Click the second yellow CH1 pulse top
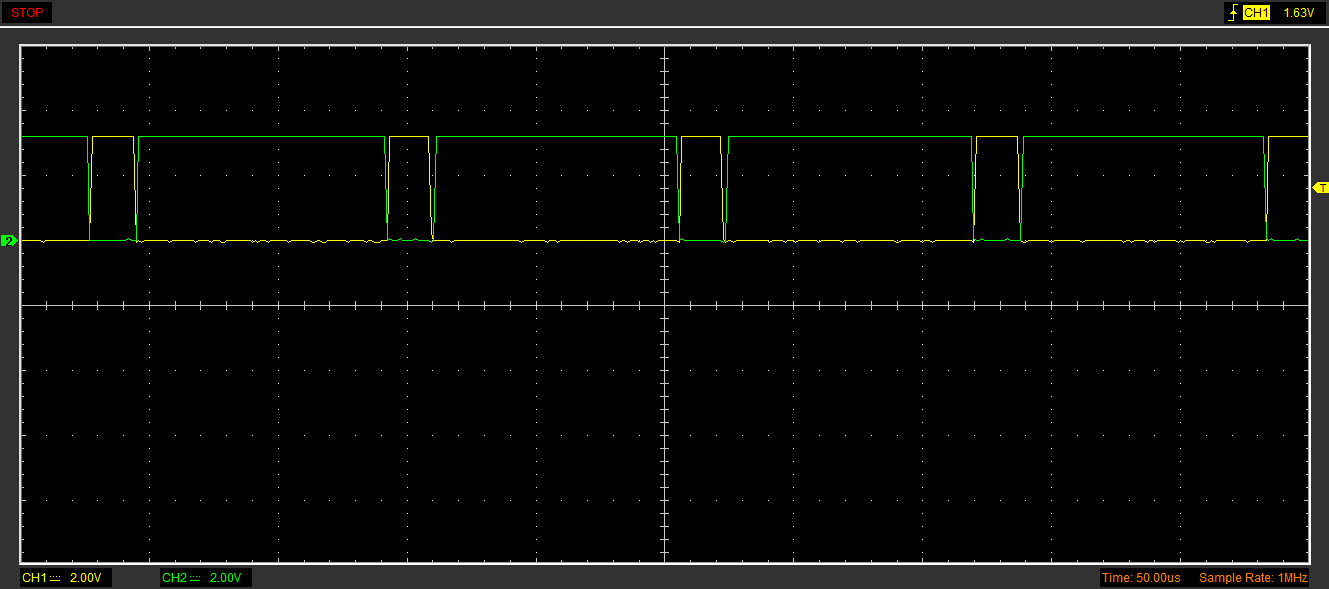This screenshot has width=1329, height=589. coord(409,136)
